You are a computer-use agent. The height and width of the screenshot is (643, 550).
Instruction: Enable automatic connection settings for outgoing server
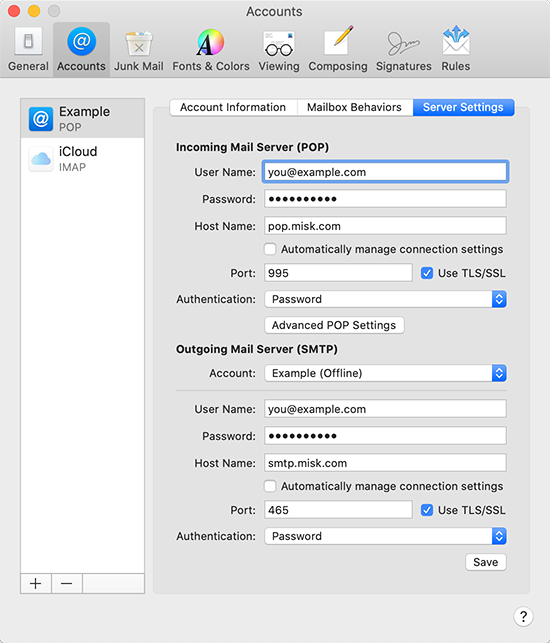pyautogui.click(x=270, y=486)
